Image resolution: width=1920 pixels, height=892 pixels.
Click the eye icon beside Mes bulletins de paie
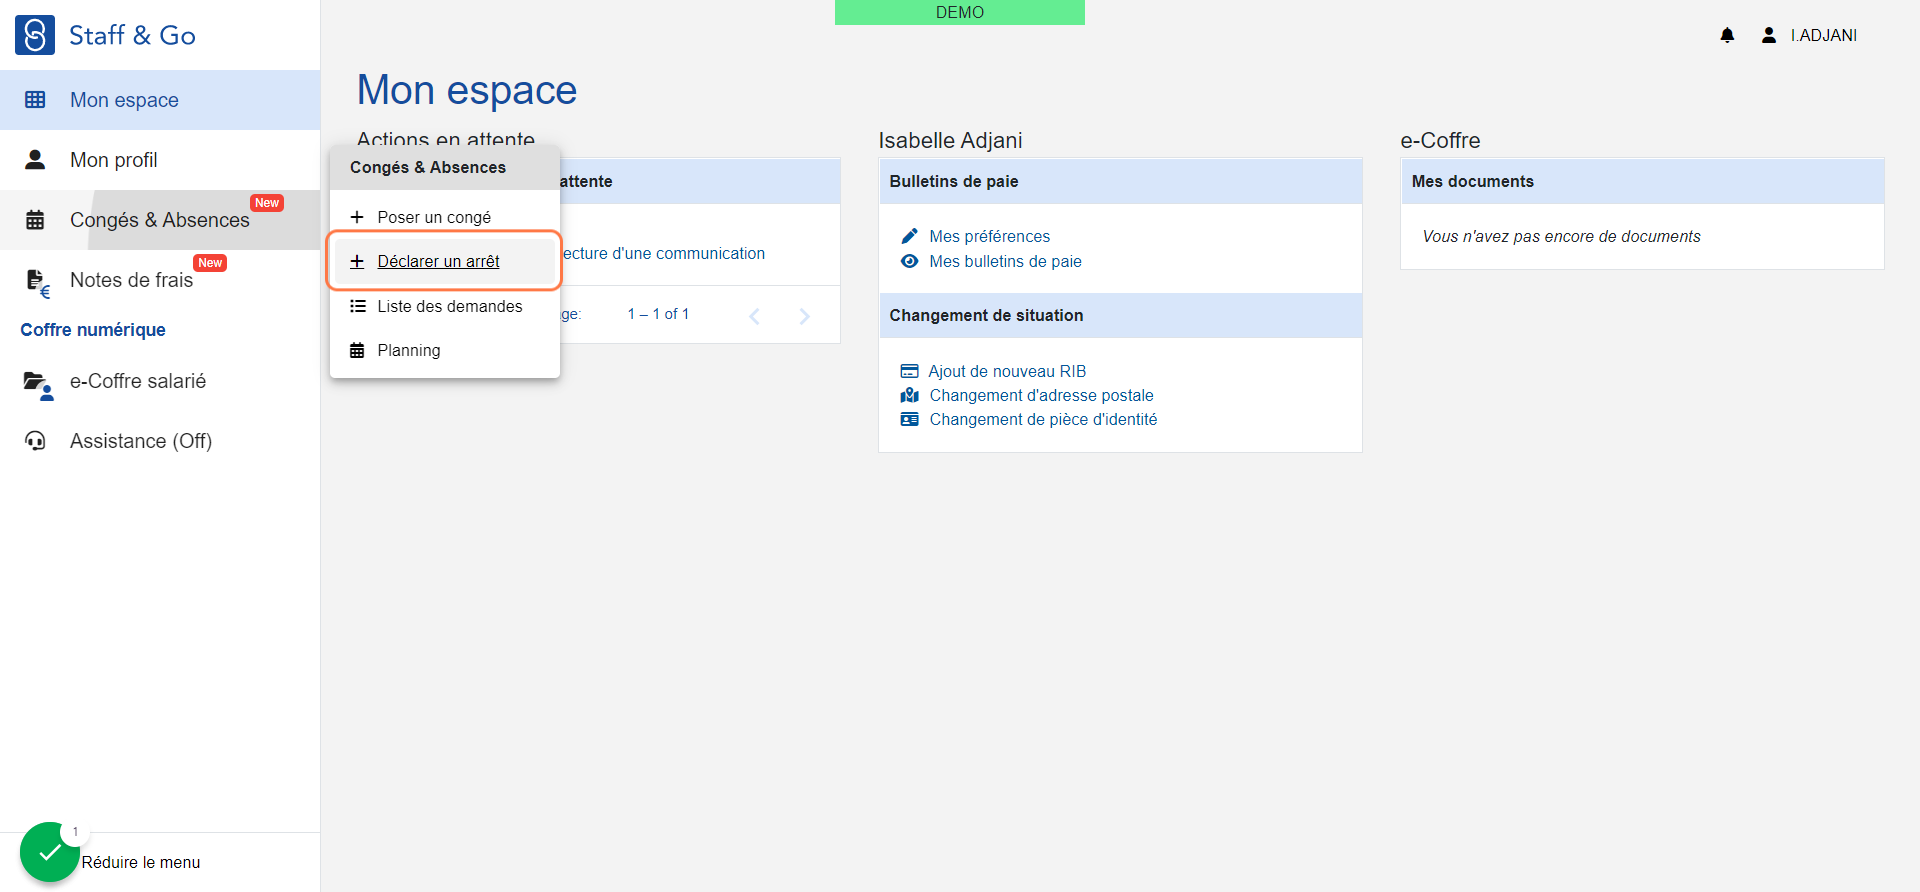(x=909, y=261)
